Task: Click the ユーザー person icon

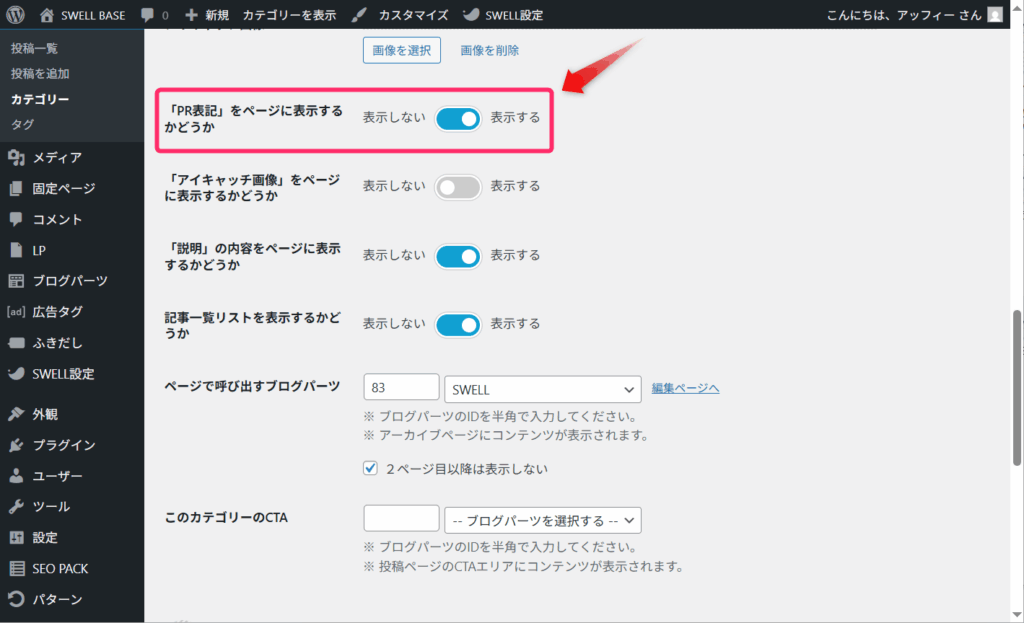Action: (x=16, y=475)
